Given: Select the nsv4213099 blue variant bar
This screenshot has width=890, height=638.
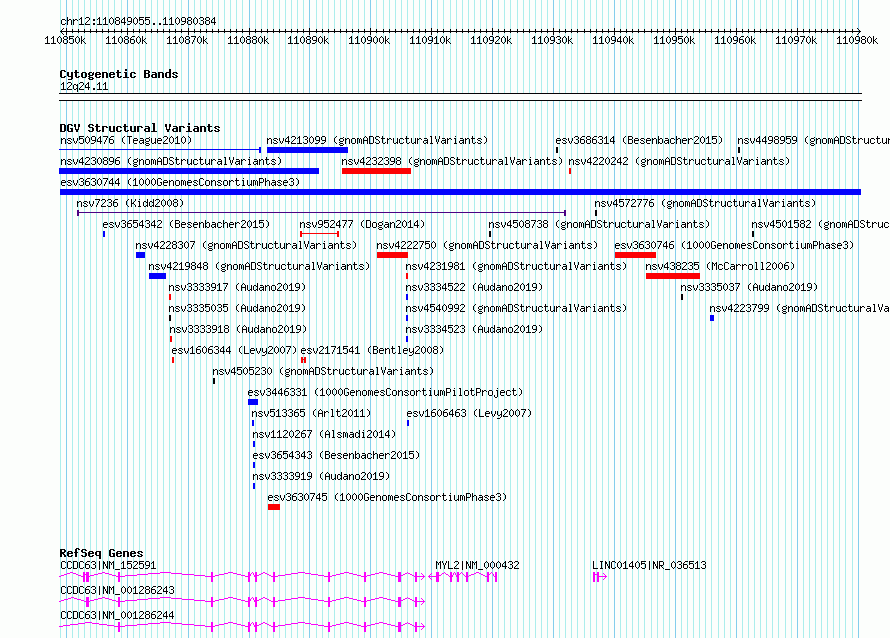Looking at the screenshot, I should point(307,150).
